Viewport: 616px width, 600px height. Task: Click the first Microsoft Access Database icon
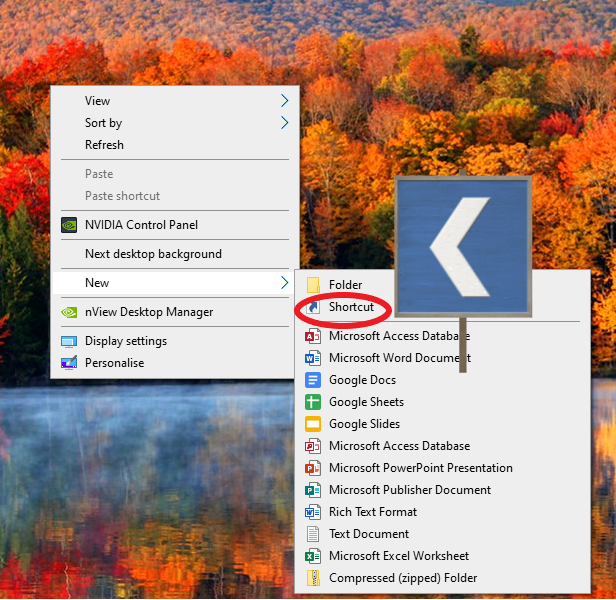click(x=313, y=336)
